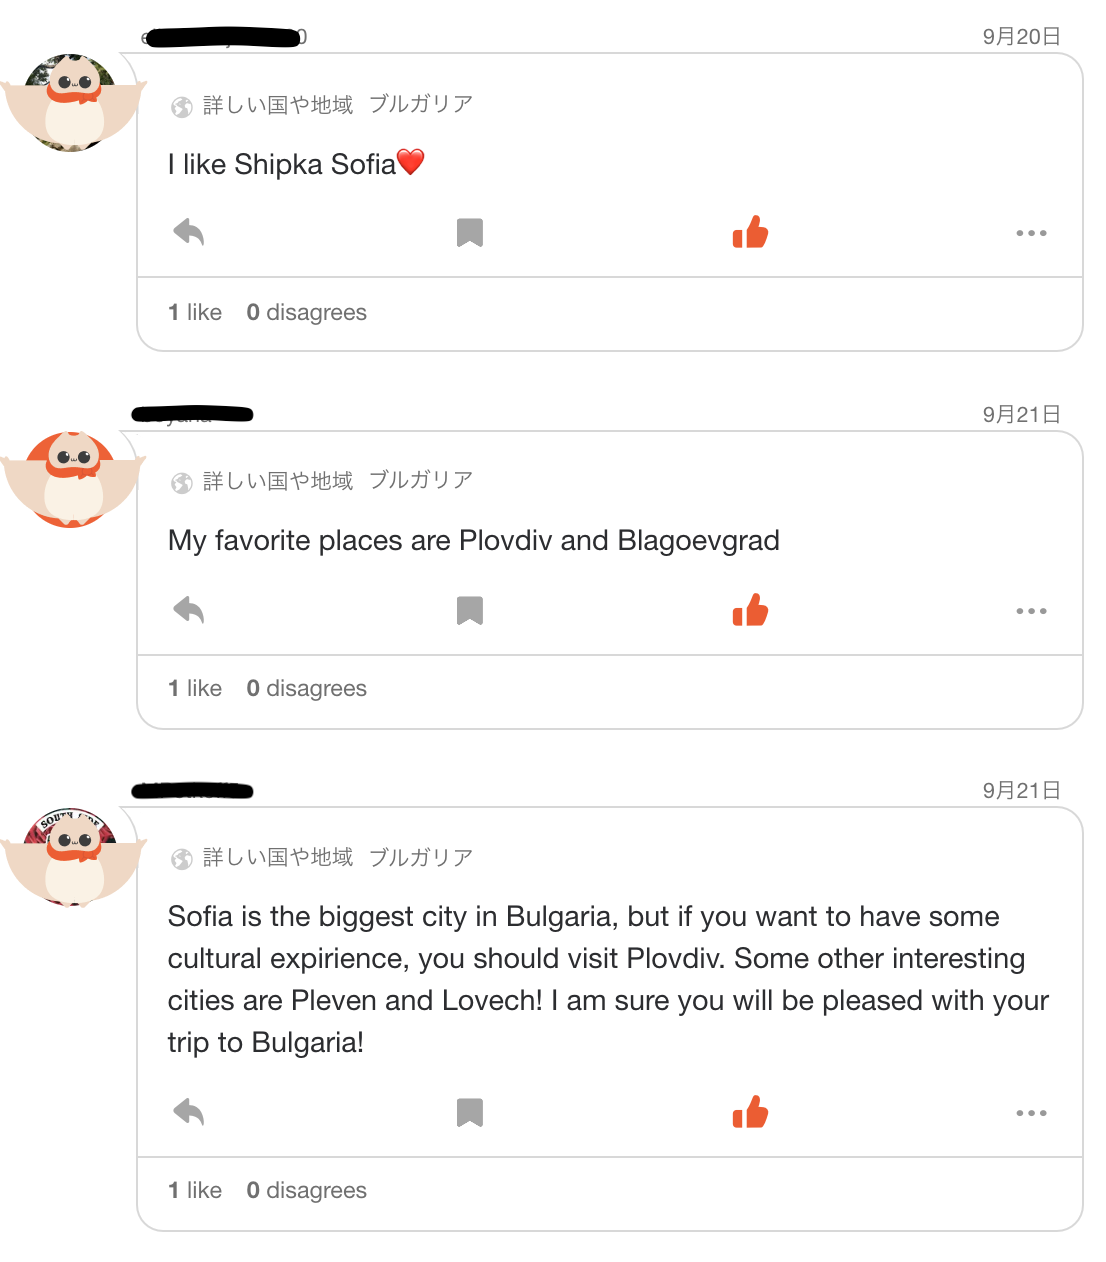Open more options for Pleven Lovech answer
Image resolution: width=1106 pixels, height=1262 pixels.
(x=1031, y=1113)
